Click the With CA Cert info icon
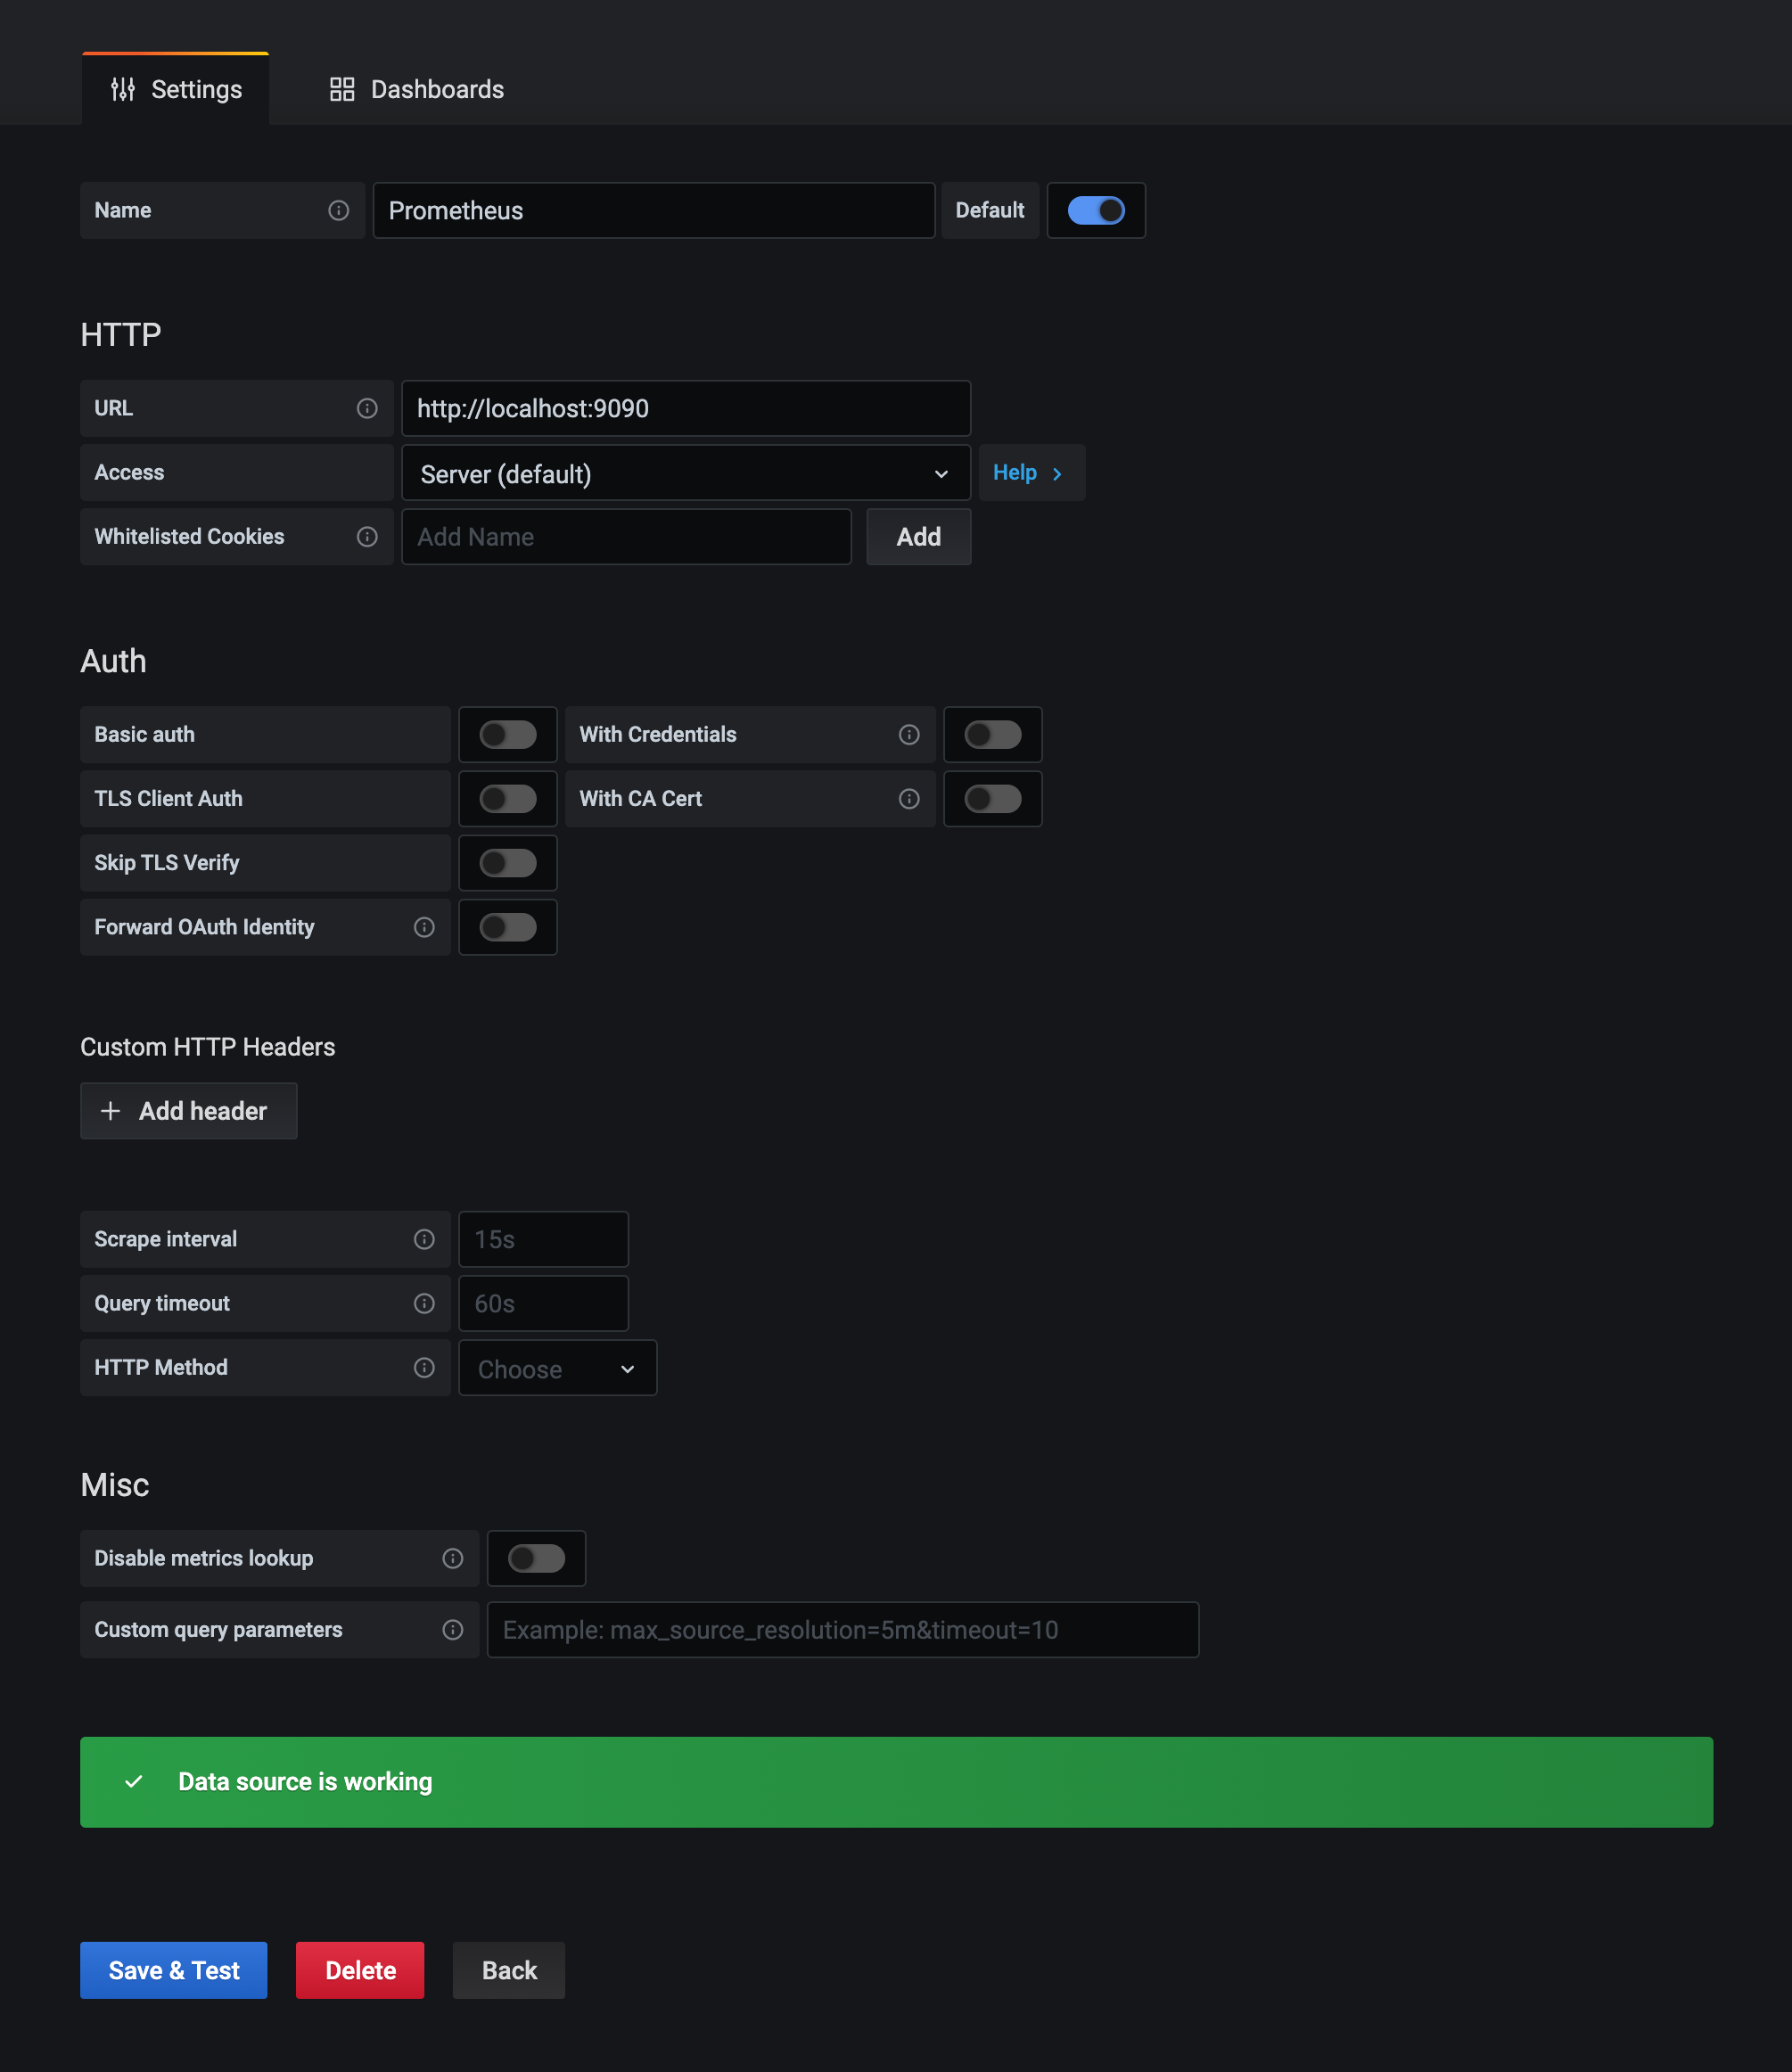The height and width of the screenshot is (2072, 1792). 908,799
